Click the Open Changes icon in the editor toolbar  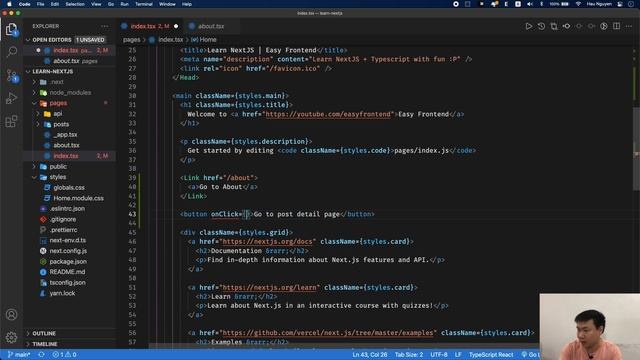pos(554,26)
